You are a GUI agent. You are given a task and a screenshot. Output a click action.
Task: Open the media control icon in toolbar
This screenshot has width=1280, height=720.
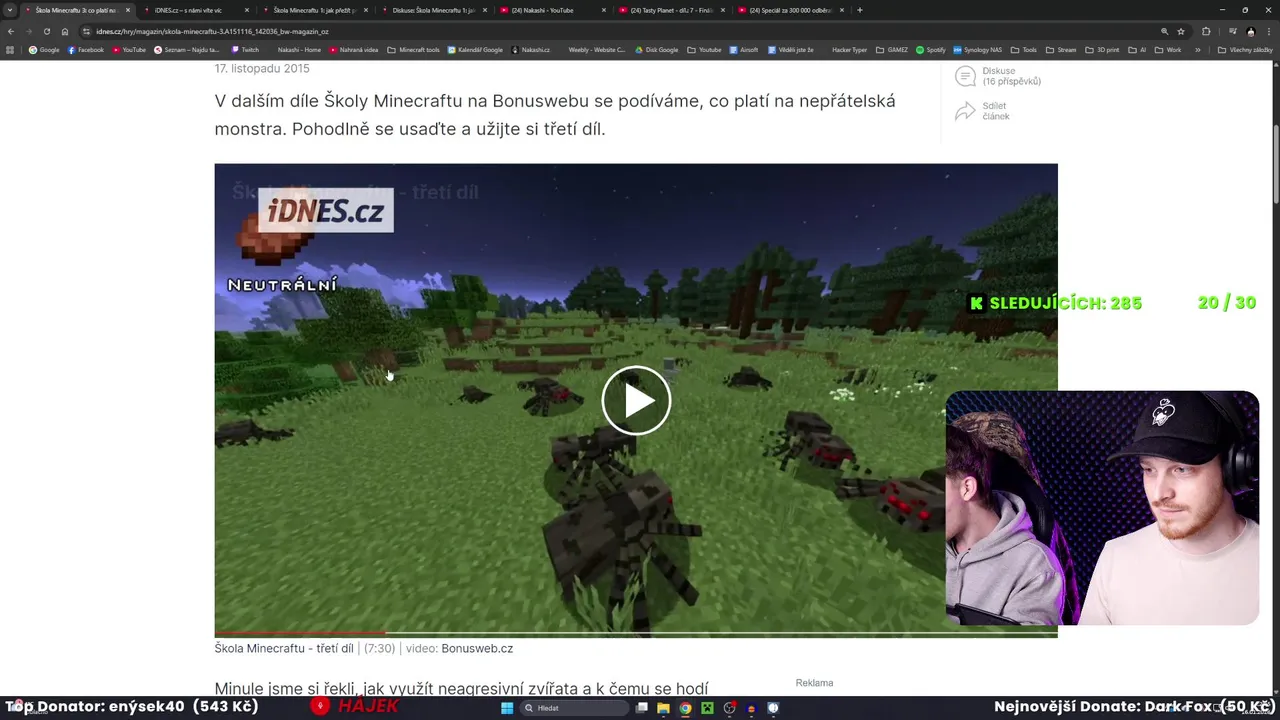1232,31
